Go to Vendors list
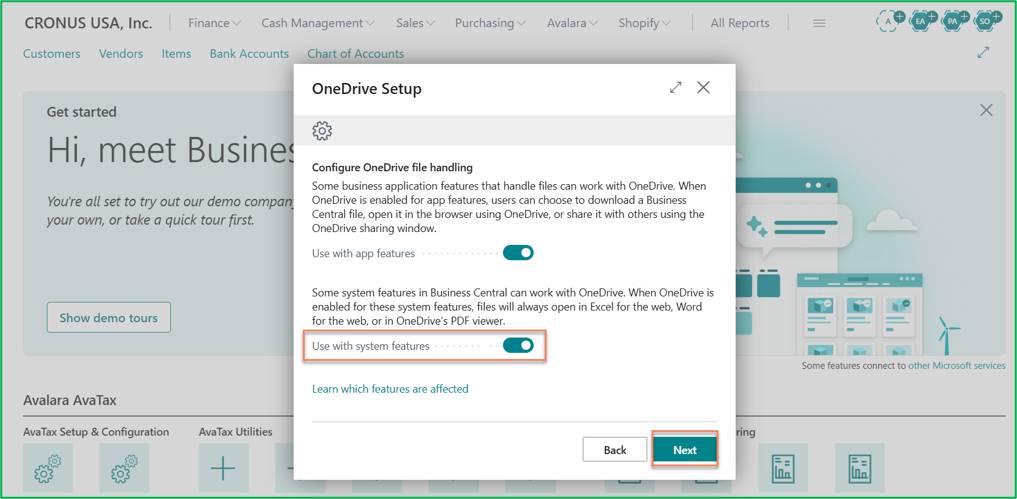The image size is (1017, 499). [x=121, y=54]
